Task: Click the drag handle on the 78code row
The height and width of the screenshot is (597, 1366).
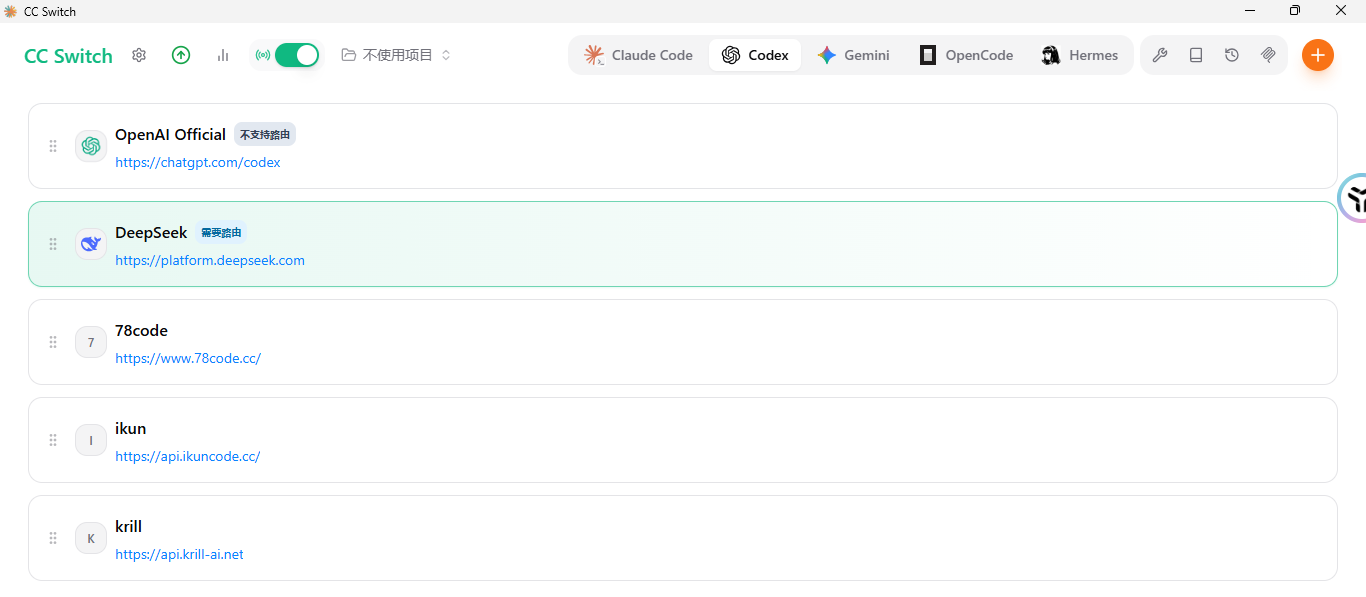Action: coord(53,342)
